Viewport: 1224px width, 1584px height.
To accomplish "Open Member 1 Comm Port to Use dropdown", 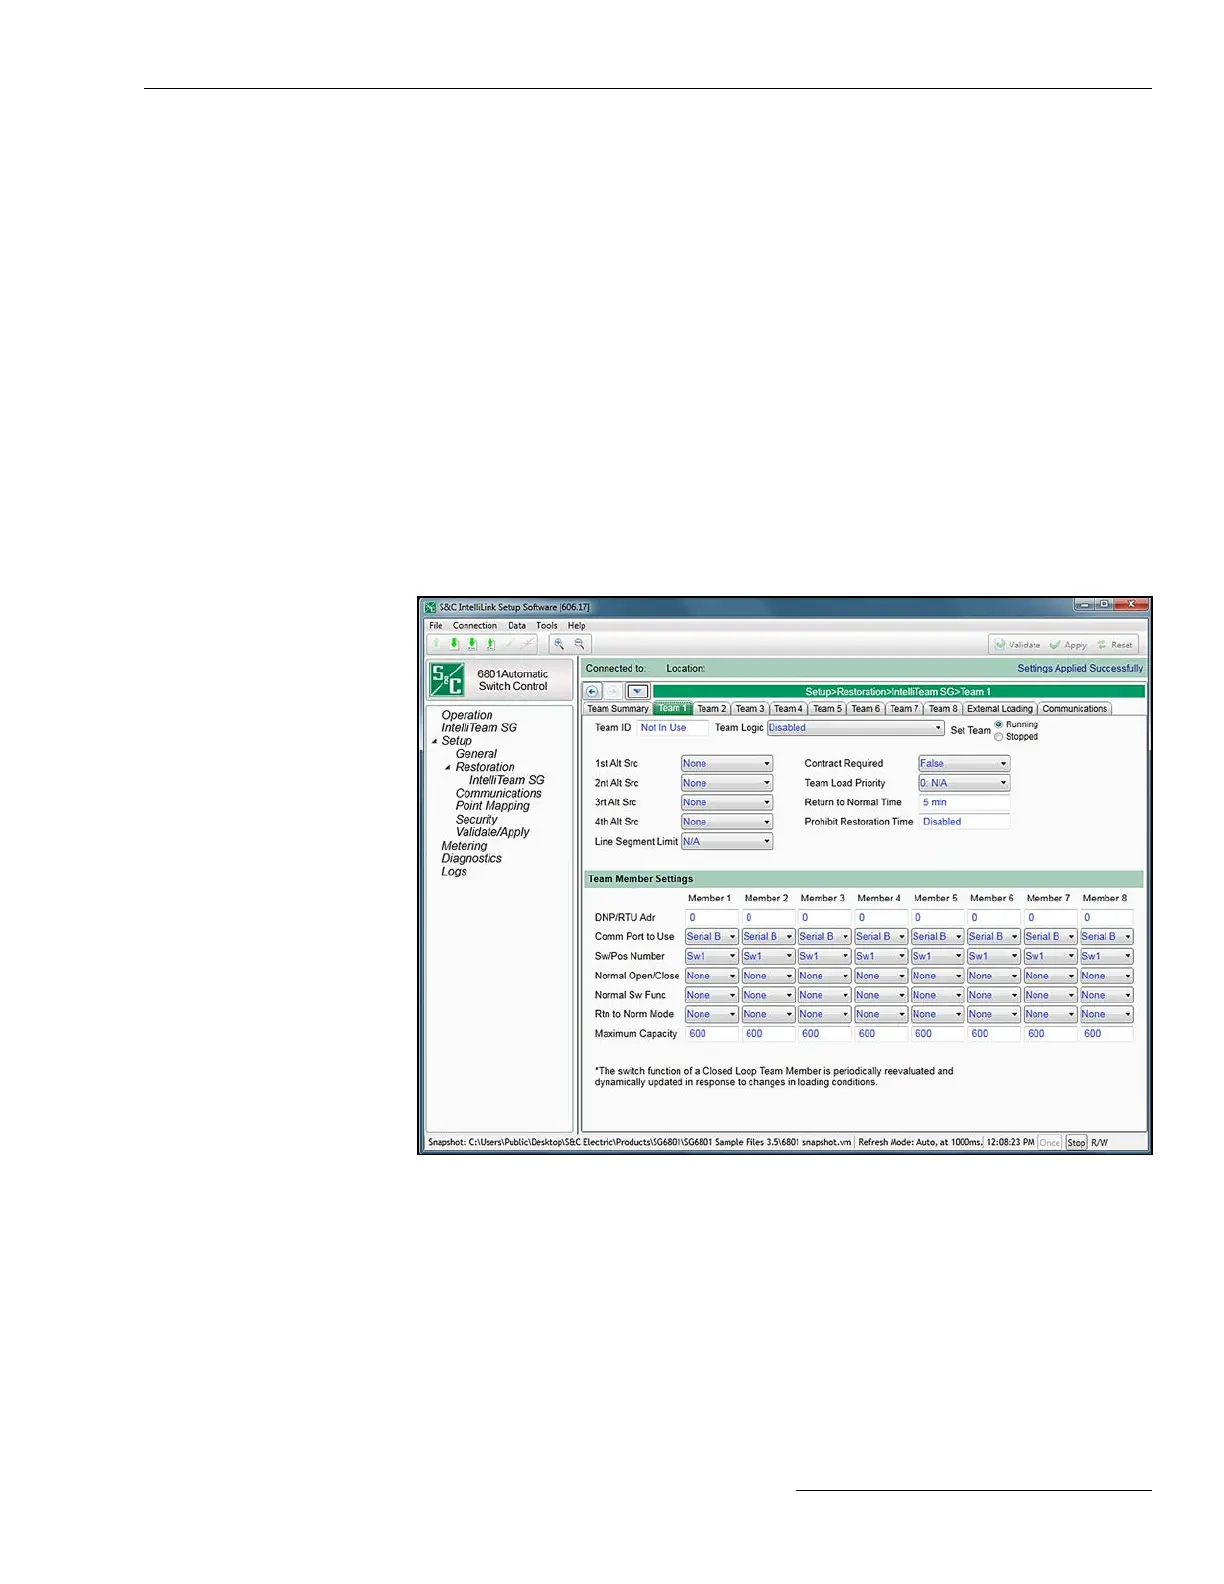I will pos(712,937).
